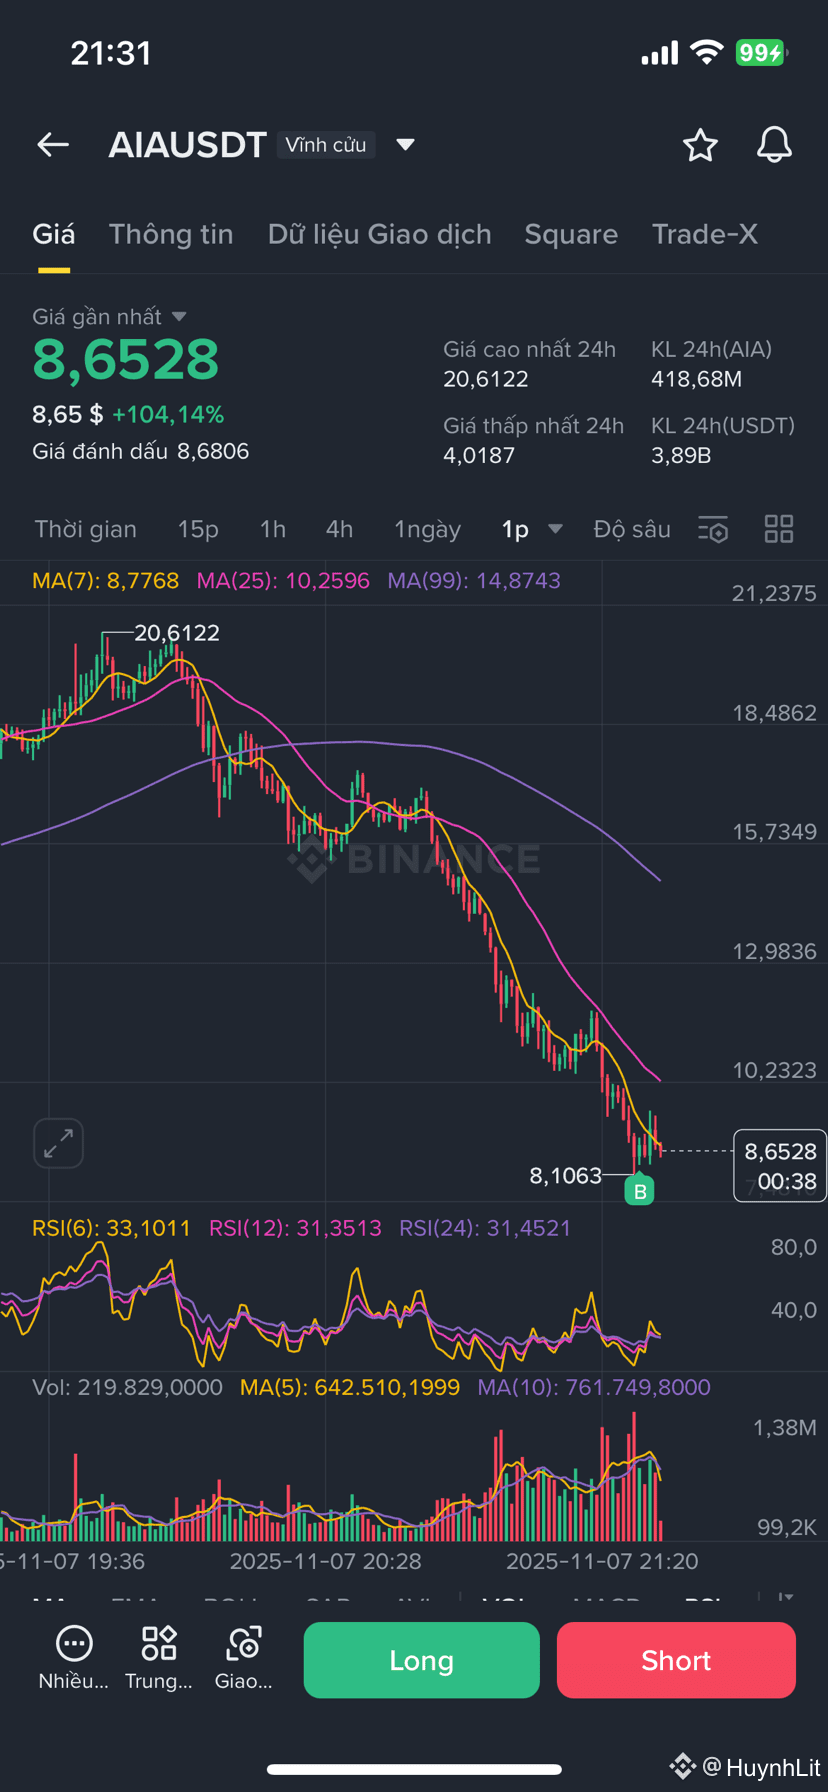
Task: Tap the MA(7): 8,7768 indicator label
Action: point(106,581)
